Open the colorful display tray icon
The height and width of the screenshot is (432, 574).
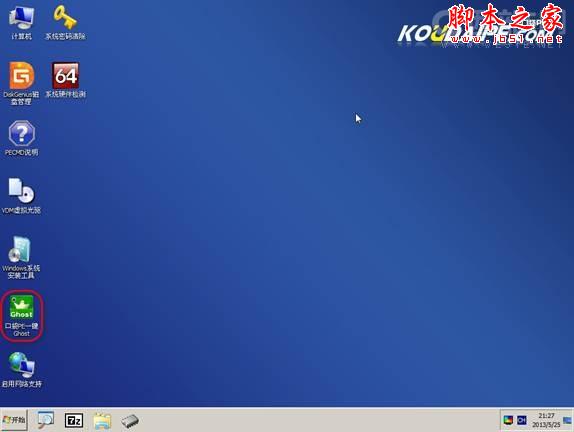[x=508, y=420]
